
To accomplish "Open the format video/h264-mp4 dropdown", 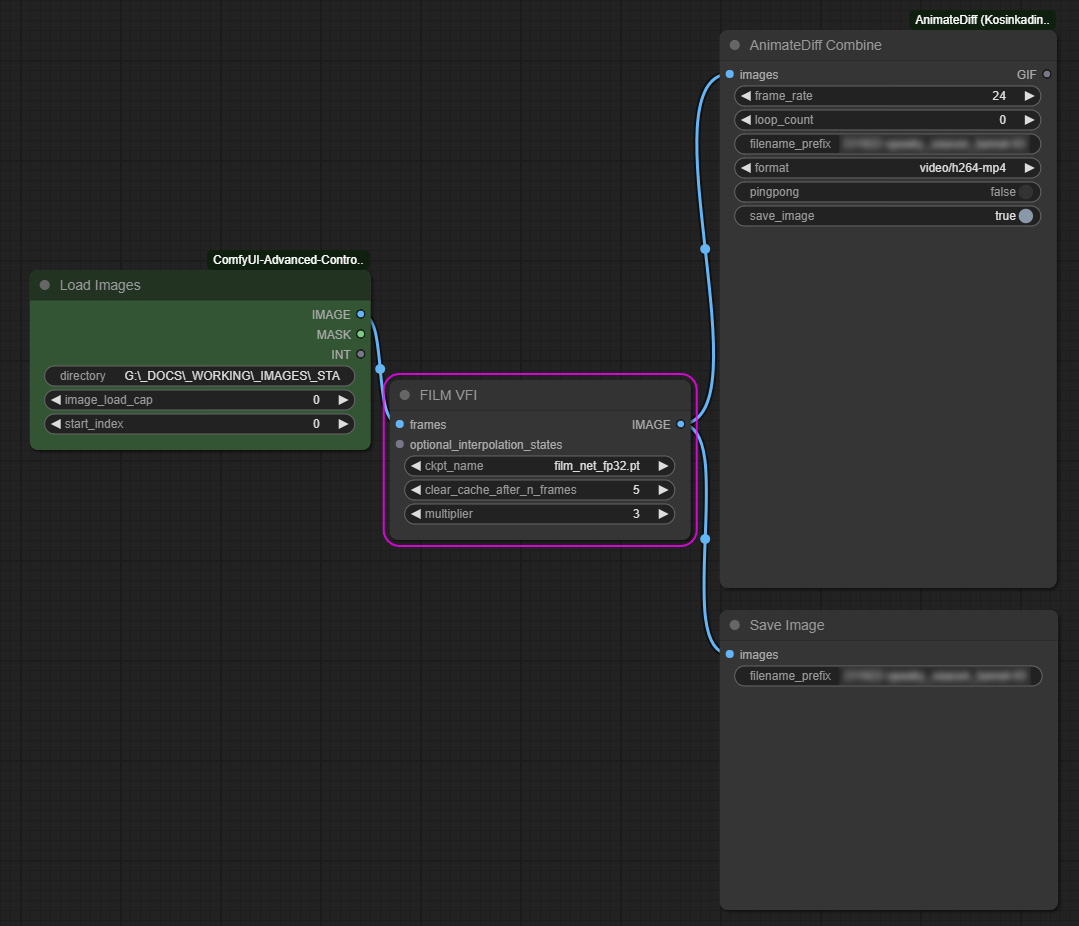I will click(888, 168).
